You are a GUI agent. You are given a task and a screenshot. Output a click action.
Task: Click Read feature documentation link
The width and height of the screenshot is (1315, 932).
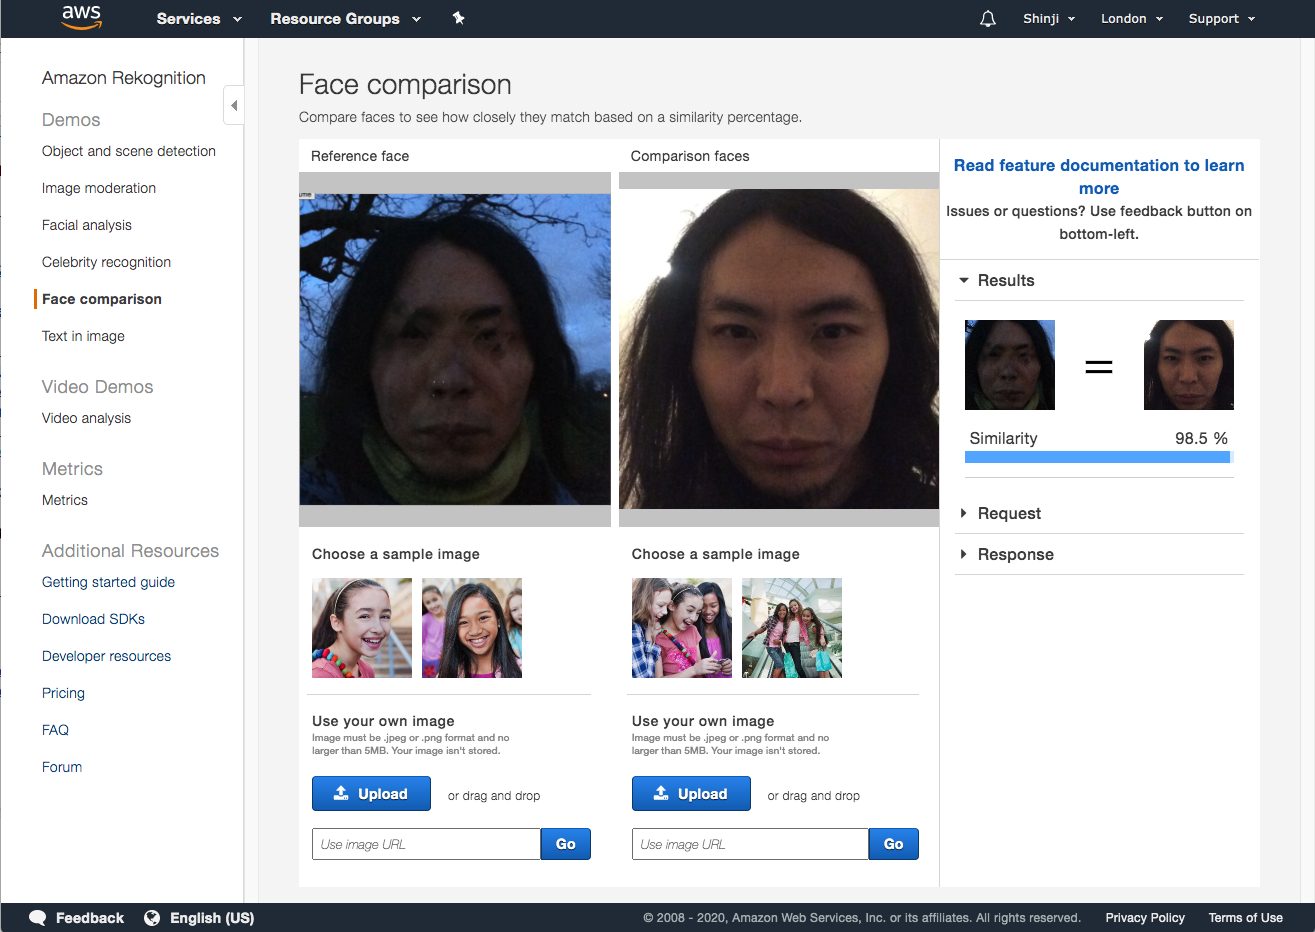(1099, 177)
